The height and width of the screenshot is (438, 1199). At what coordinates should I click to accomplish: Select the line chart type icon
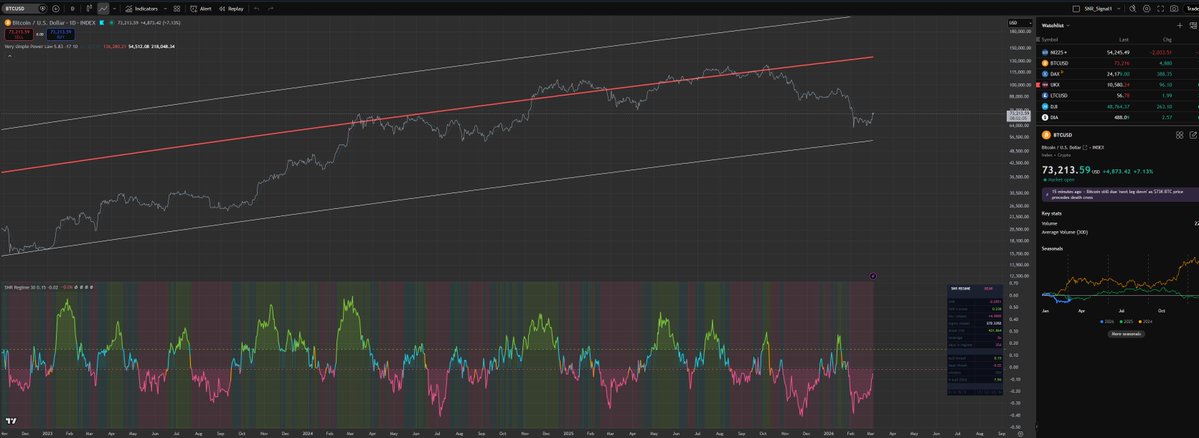(x=102, y=8)
